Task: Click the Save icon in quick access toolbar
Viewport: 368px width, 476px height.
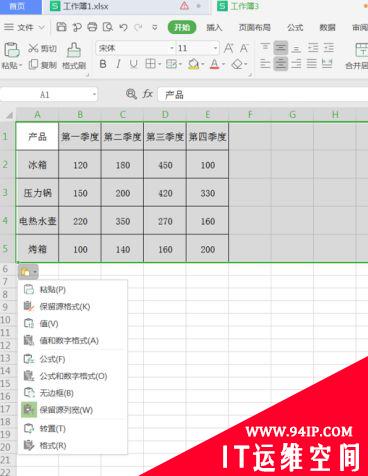Action: pyautogui.click(x=61, y=27)
